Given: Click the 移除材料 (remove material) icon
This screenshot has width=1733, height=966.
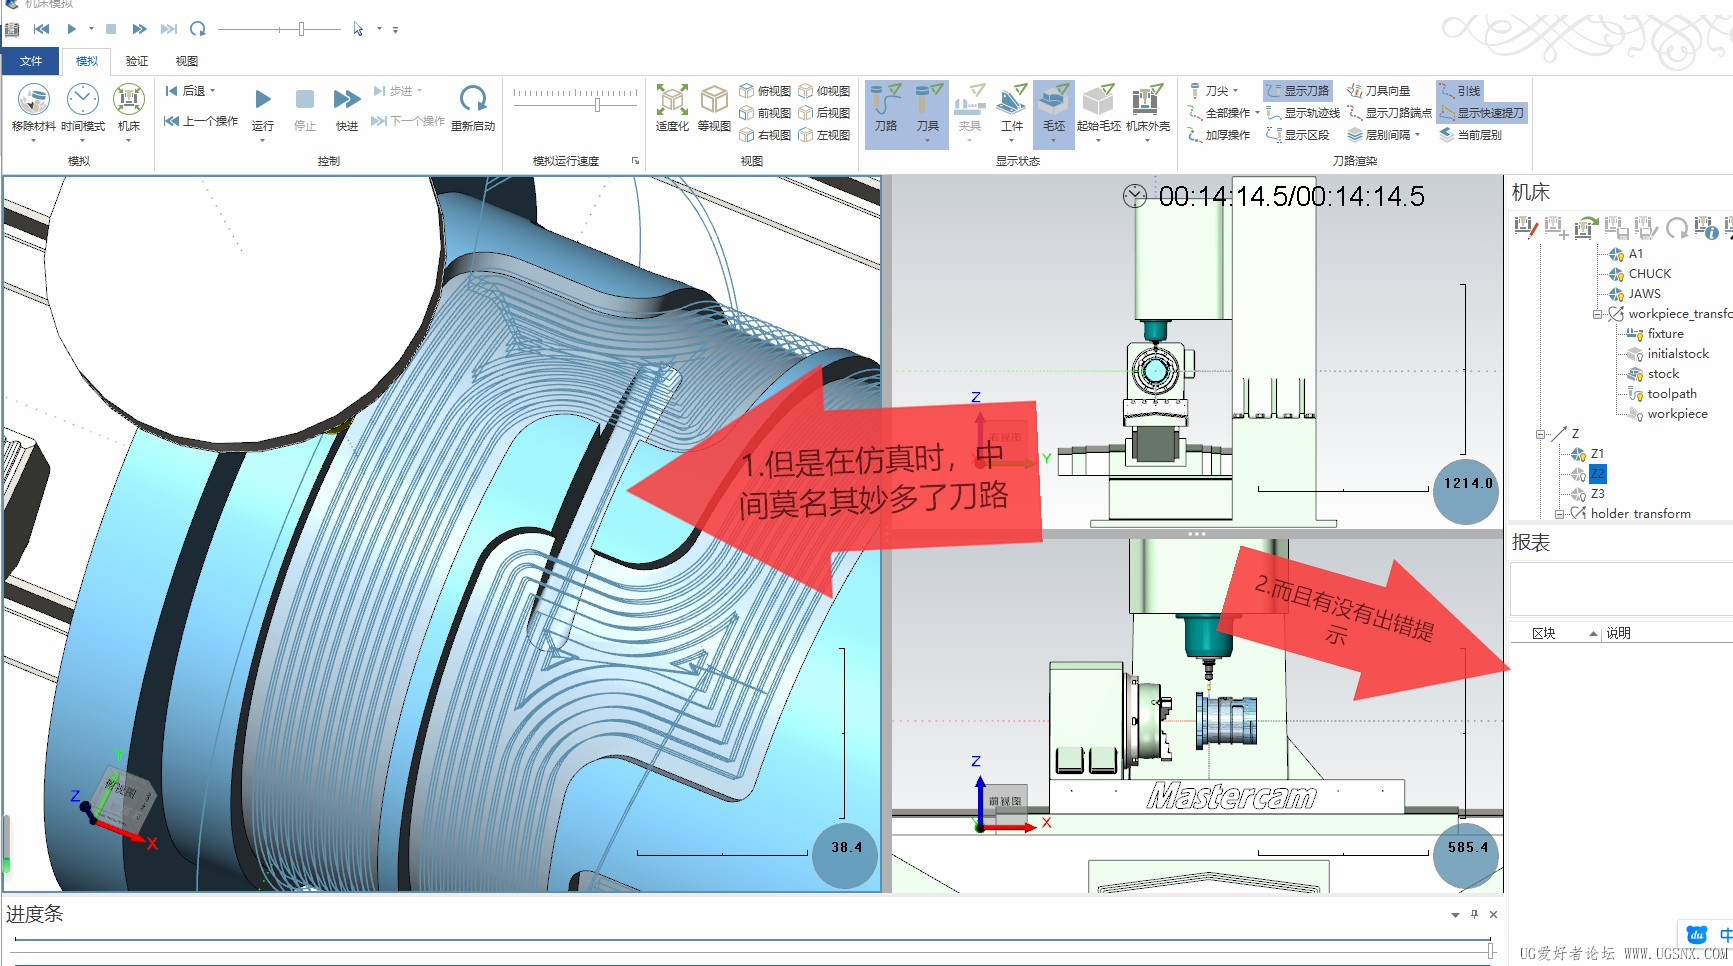Looking at the screenshot, I should tap(33, 101).
